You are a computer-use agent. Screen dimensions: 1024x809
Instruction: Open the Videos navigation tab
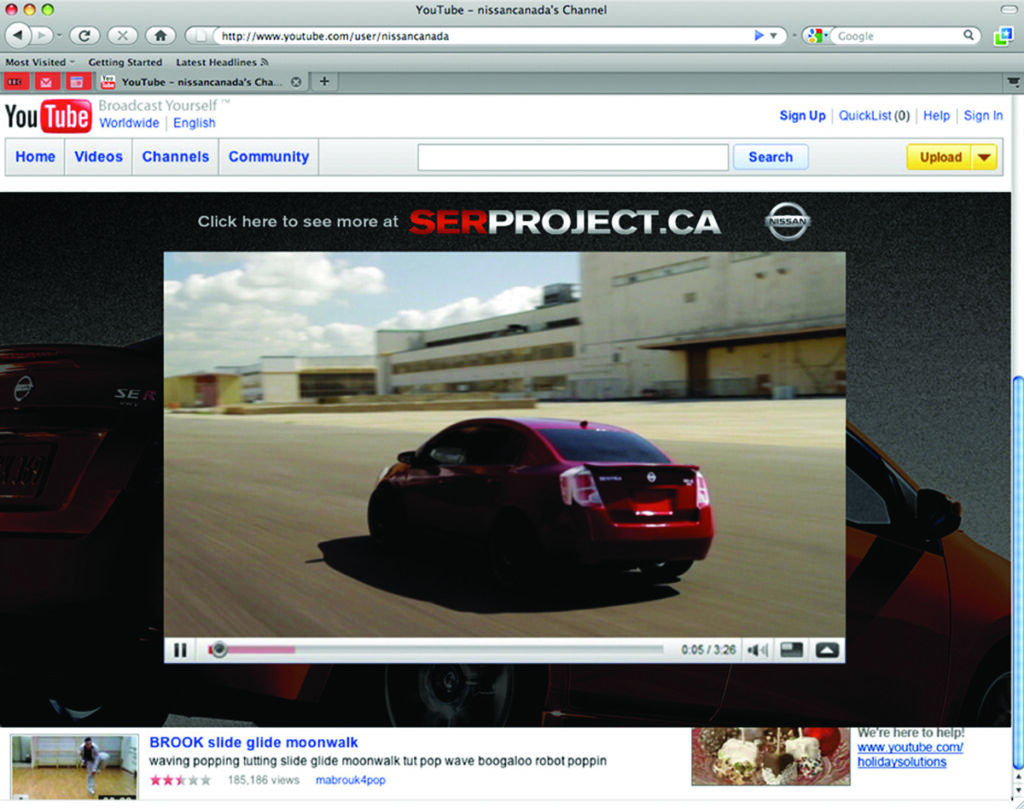pyautogui.click(x=99, y=157)
